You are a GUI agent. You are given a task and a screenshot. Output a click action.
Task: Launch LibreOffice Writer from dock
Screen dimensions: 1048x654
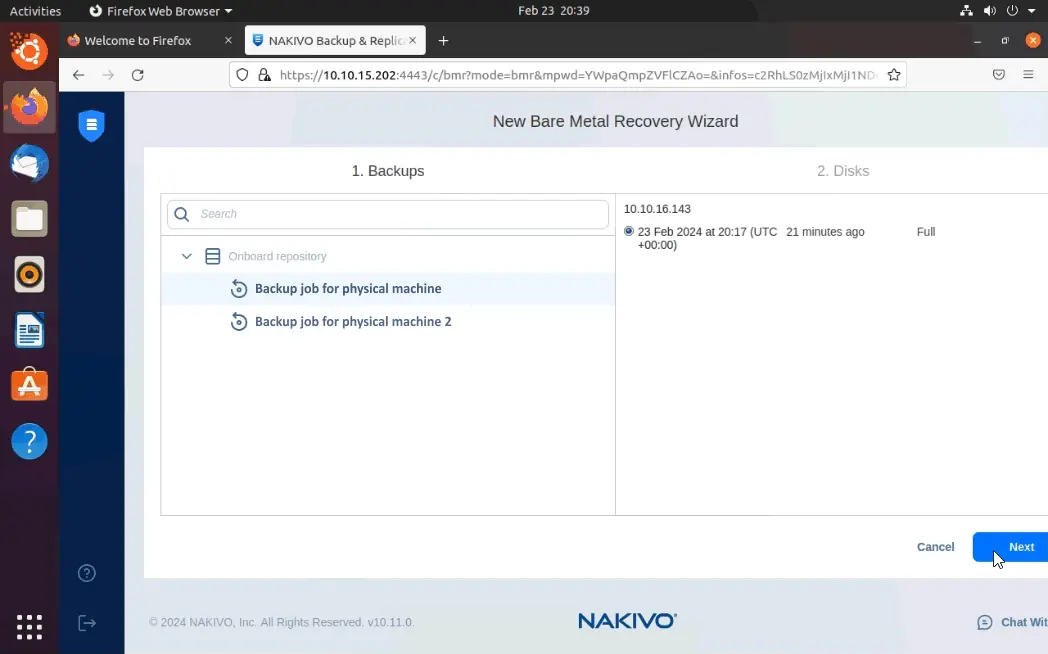(29, 330)
